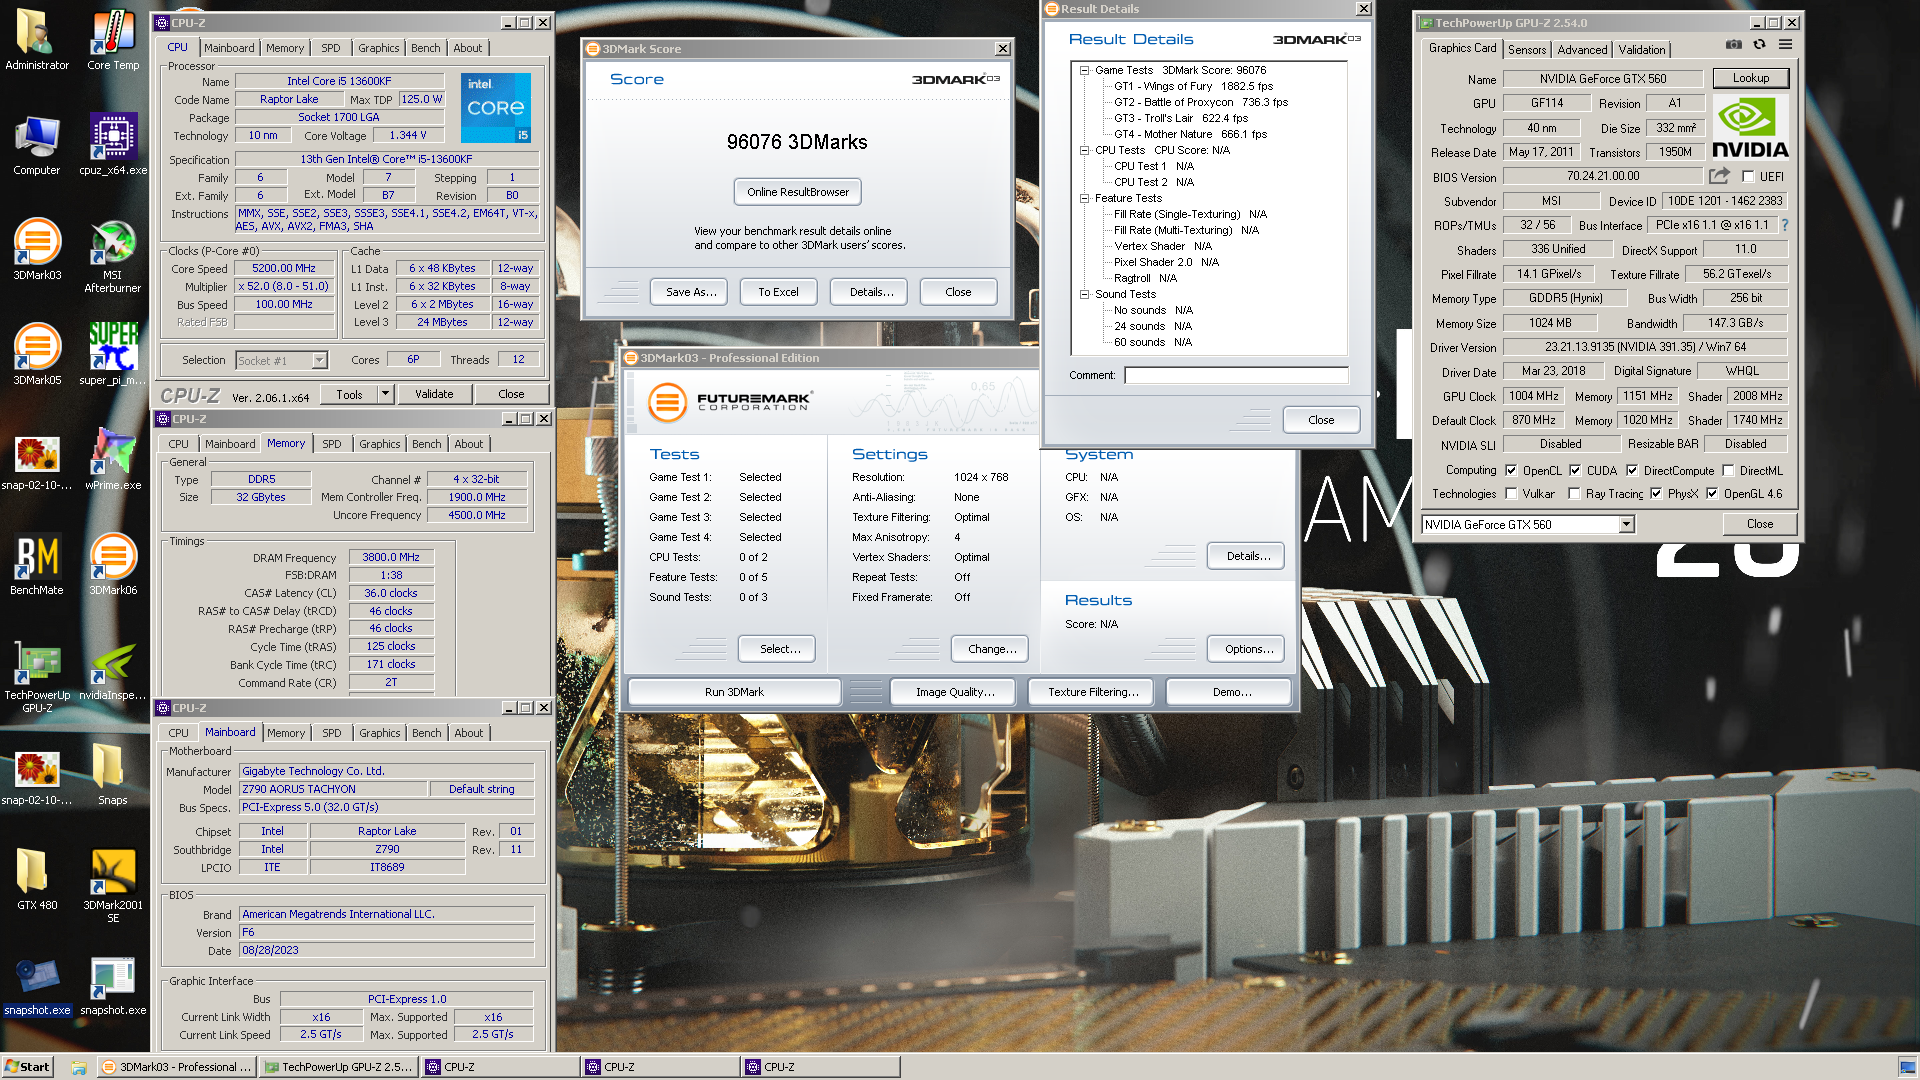Collapse the Feature Tests tree node
The height and width of the screenshot is (1080, 1920).
[1084, 198]
